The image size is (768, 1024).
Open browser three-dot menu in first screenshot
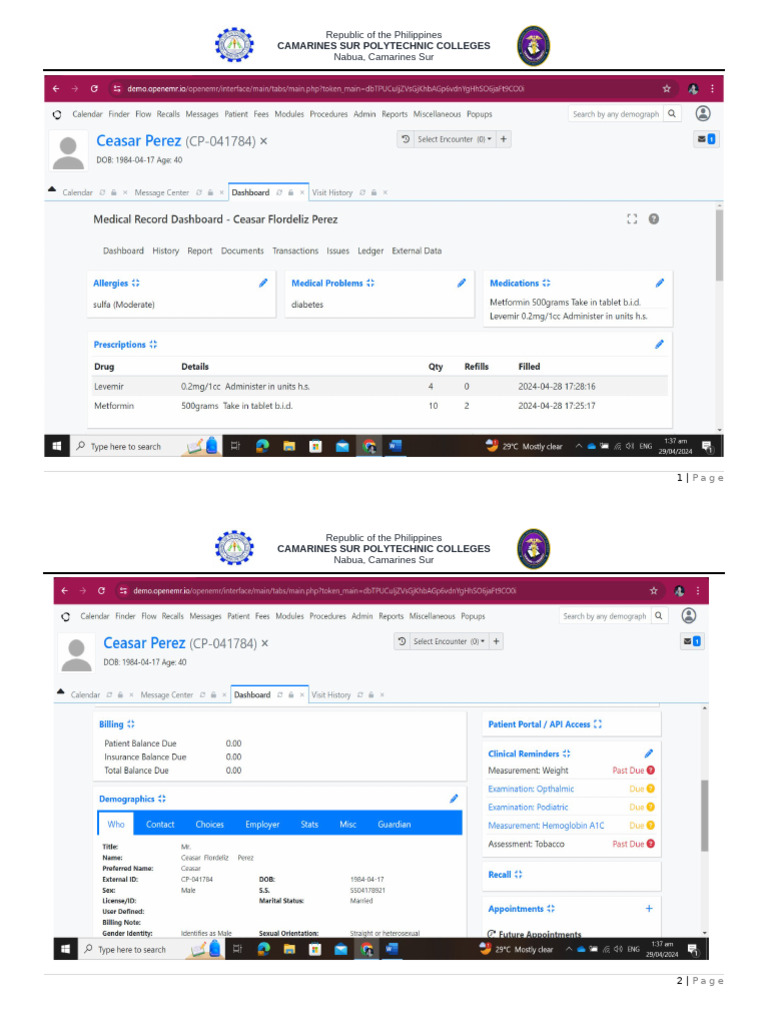coord(712,89)
